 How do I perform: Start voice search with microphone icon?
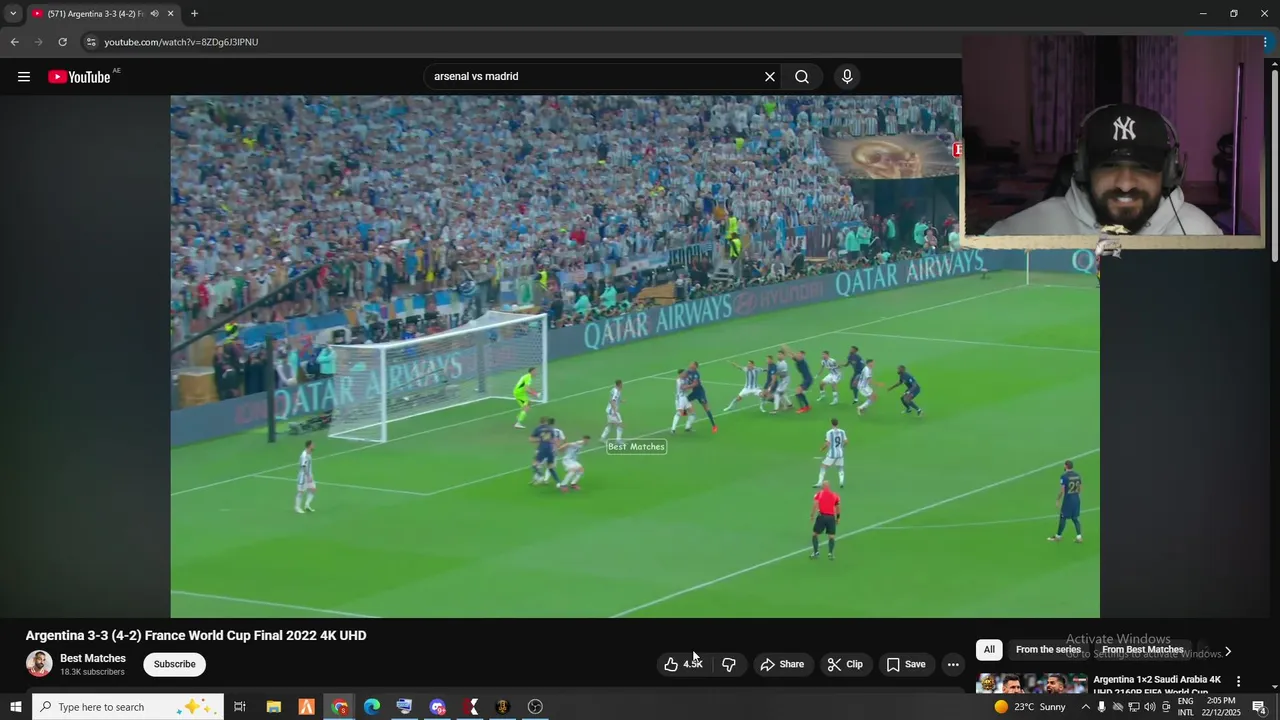(847, 77)
